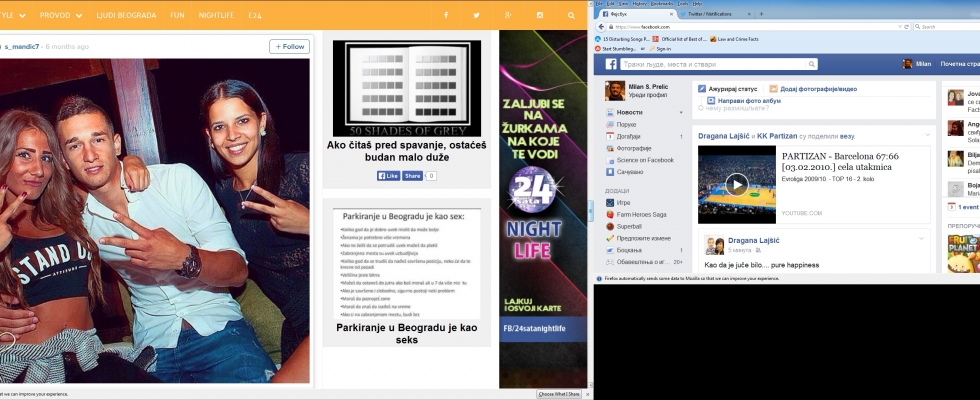Viewport: 980px width, 400px height.
Task: Click the Choose What I Share button
Action: 559,394
